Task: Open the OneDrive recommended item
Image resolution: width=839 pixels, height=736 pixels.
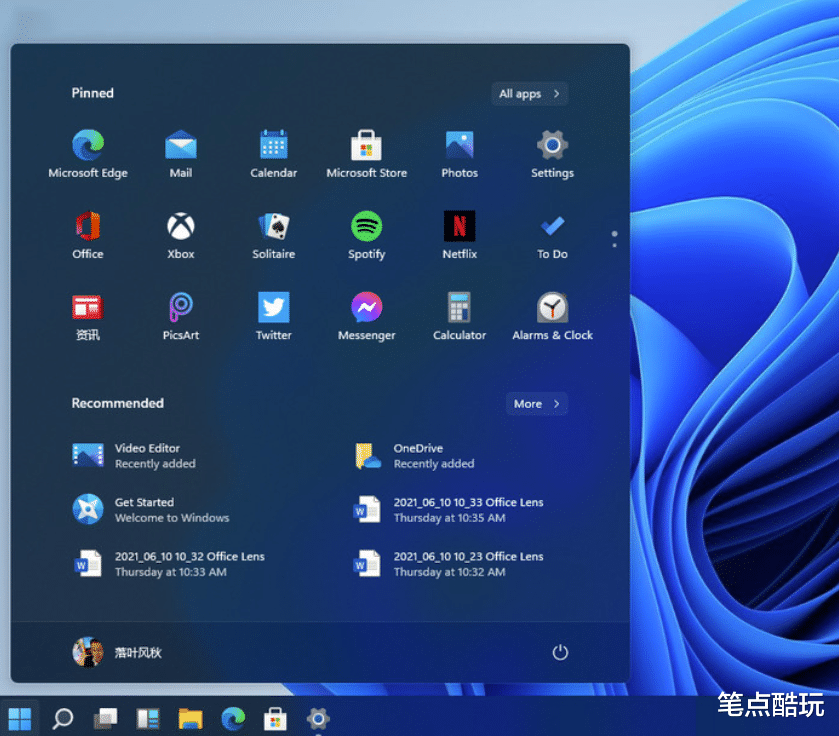Action: pyautogui.click(x=430, y=455)
